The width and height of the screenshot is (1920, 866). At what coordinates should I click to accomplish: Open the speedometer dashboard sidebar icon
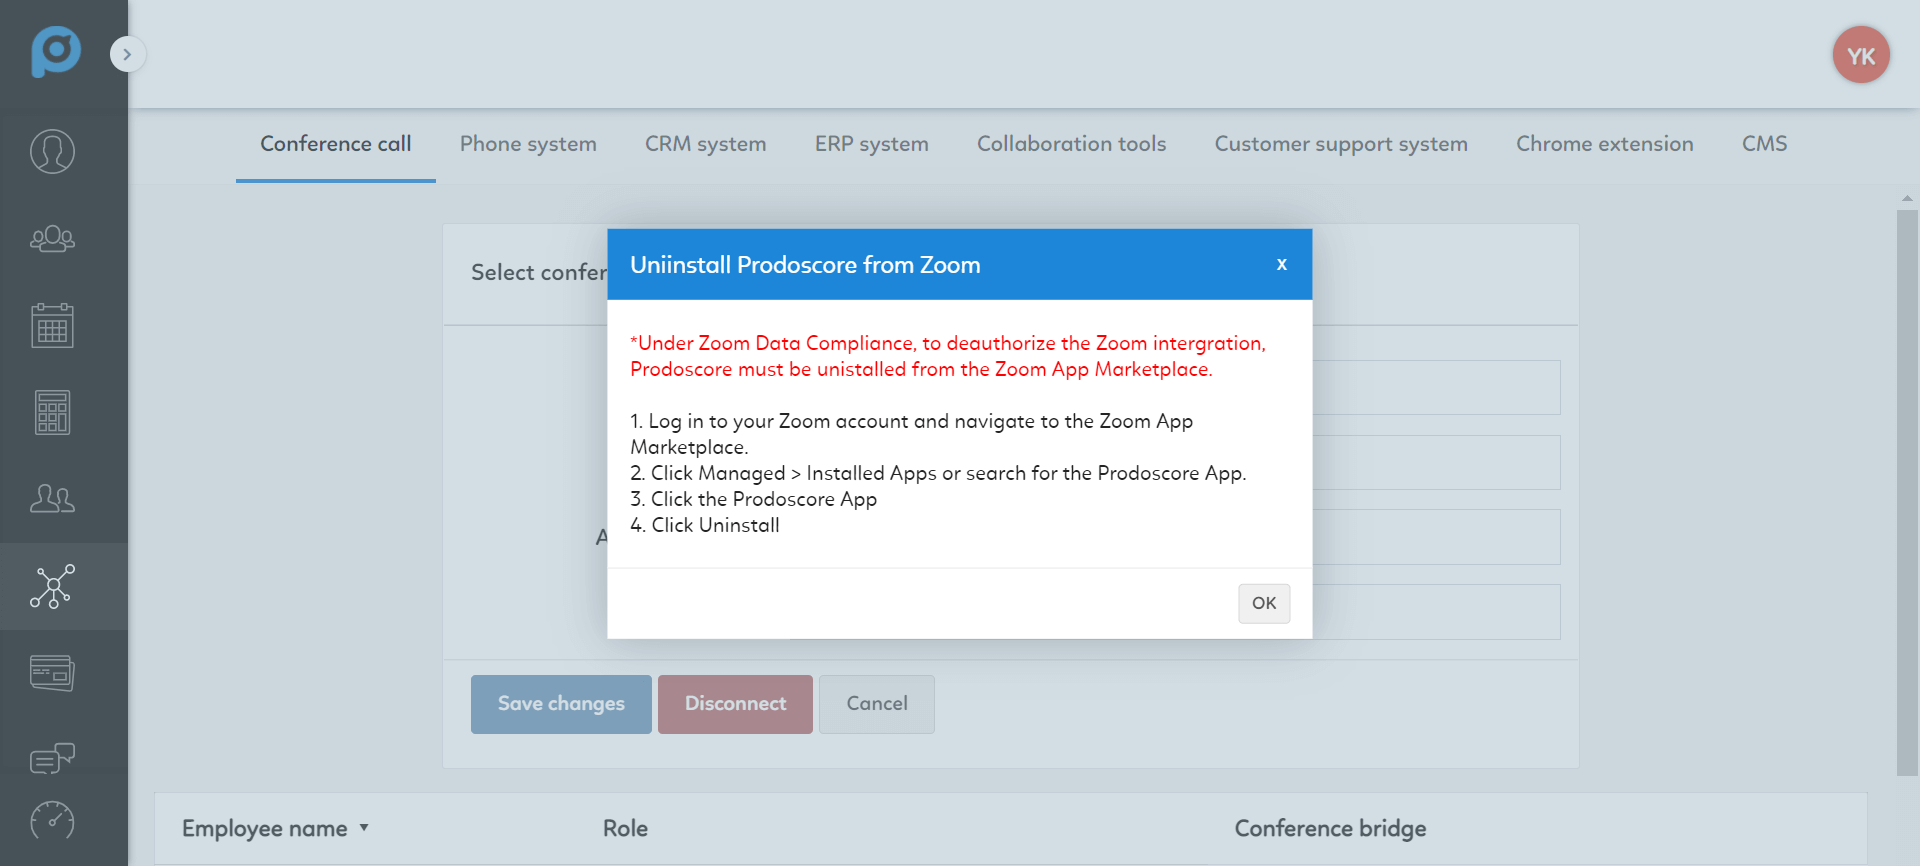click(52, 821)
